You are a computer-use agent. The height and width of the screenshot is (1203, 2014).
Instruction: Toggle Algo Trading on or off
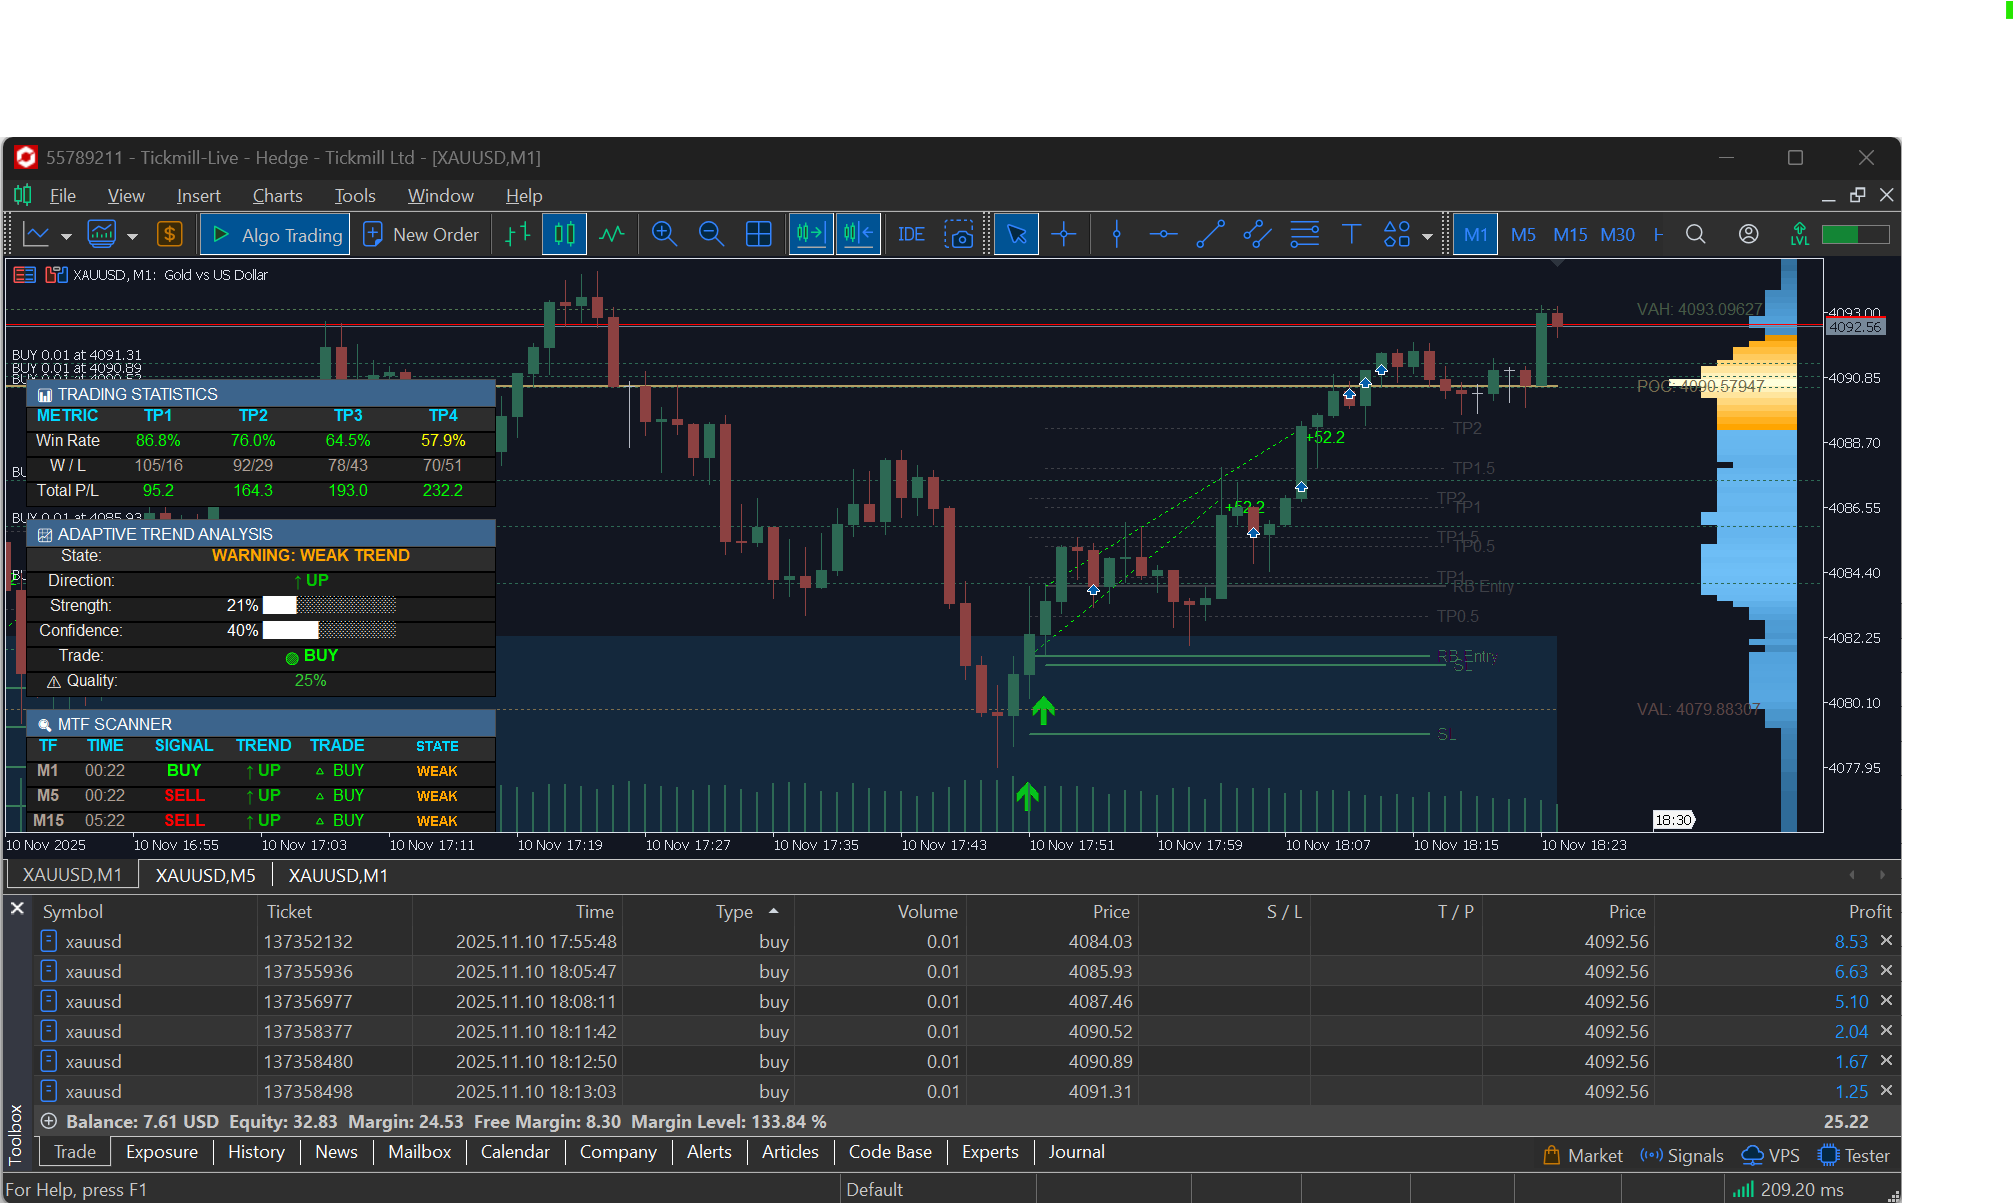[275, 234]
